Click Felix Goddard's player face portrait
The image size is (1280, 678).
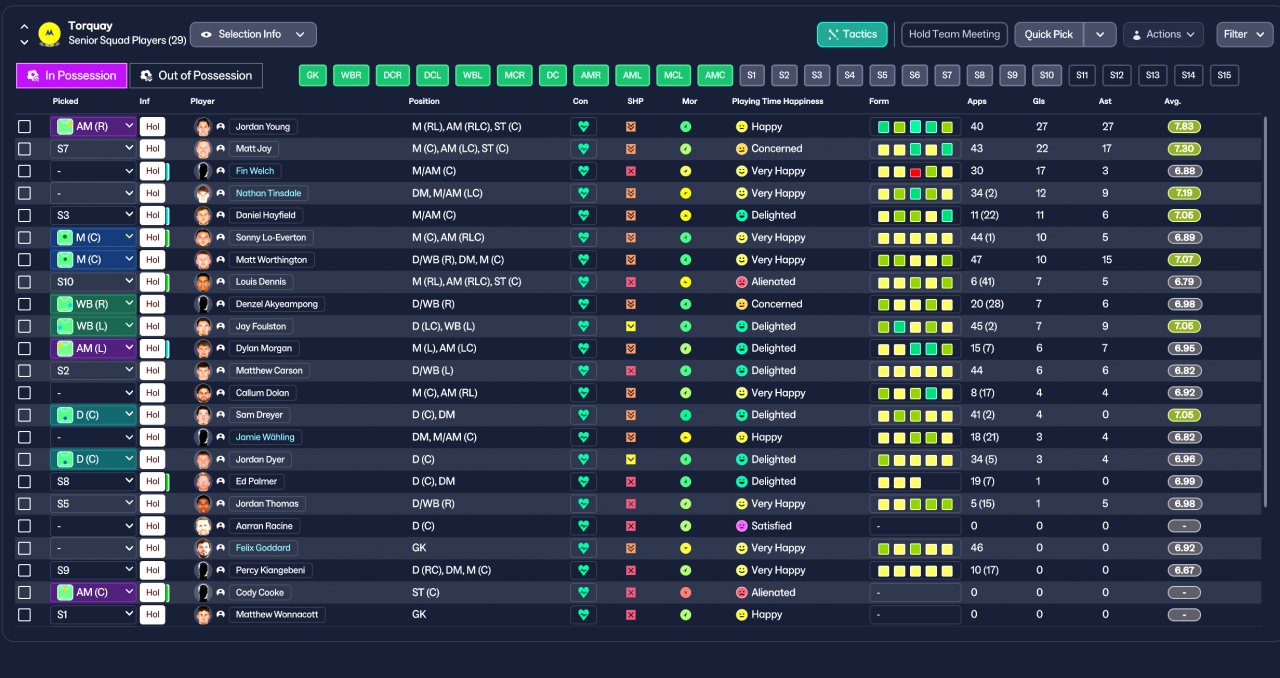(203, 548)
